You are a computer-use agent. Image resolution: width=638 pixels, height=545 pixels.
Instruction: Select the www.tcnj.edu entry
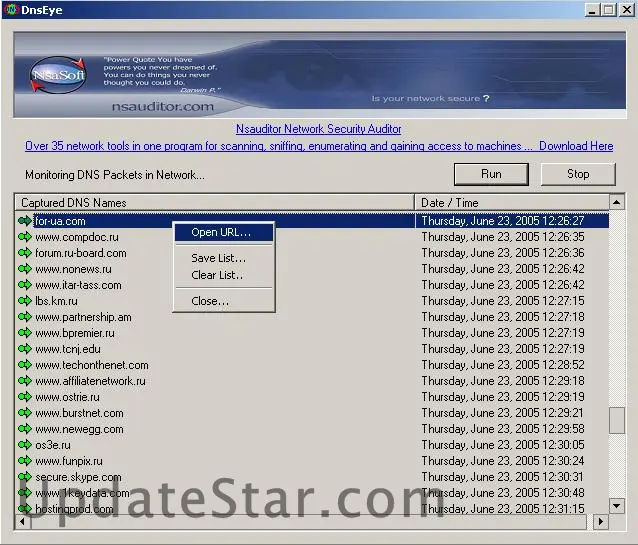coord(68,349)
